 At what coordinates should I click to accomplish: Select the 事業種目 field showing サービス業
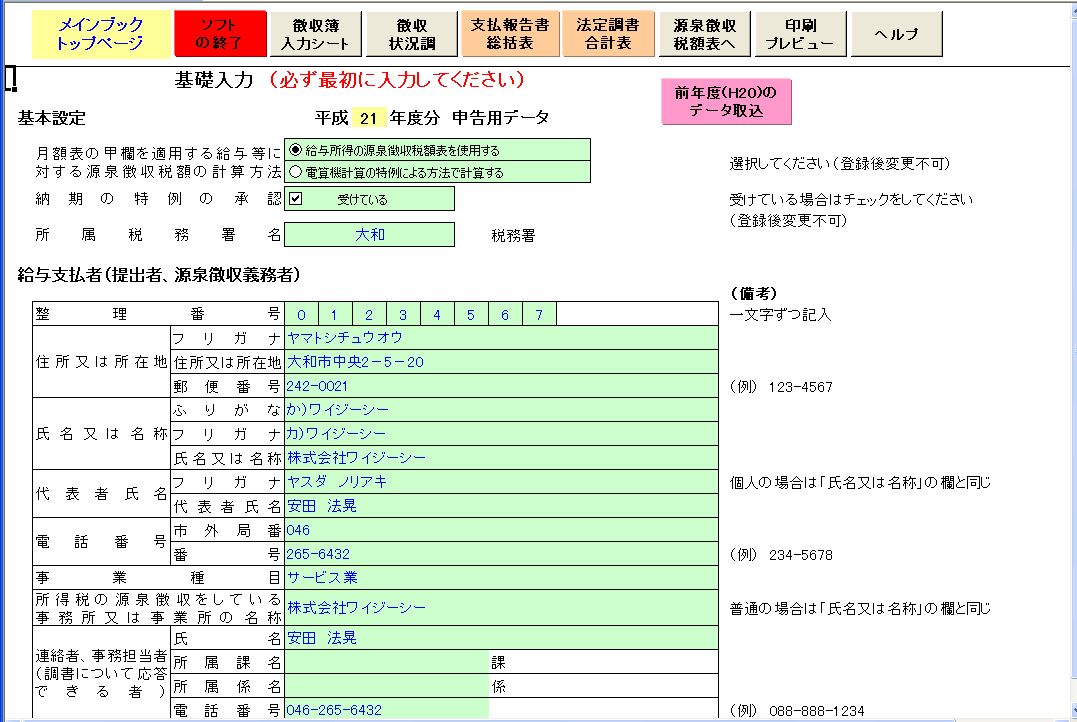[x=500, y=577]
